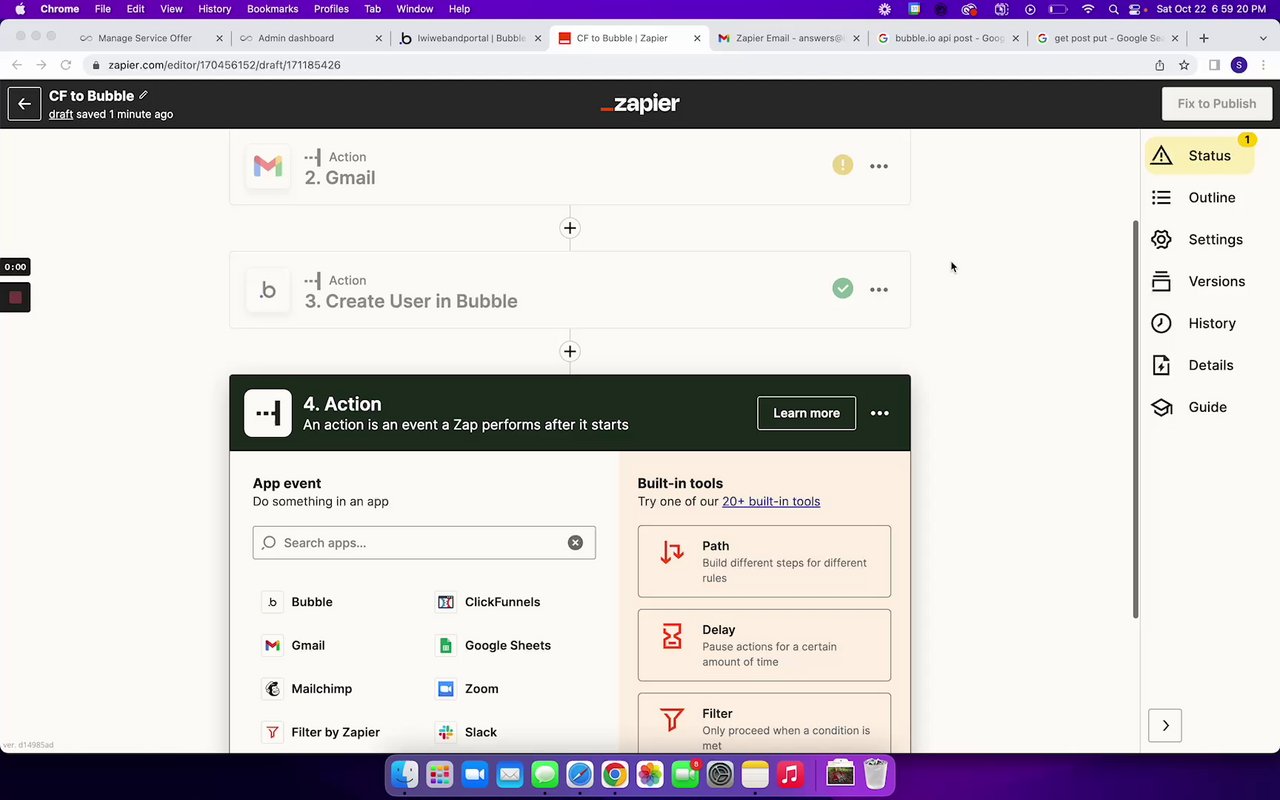Click the Zapier logo

[640, 104]
